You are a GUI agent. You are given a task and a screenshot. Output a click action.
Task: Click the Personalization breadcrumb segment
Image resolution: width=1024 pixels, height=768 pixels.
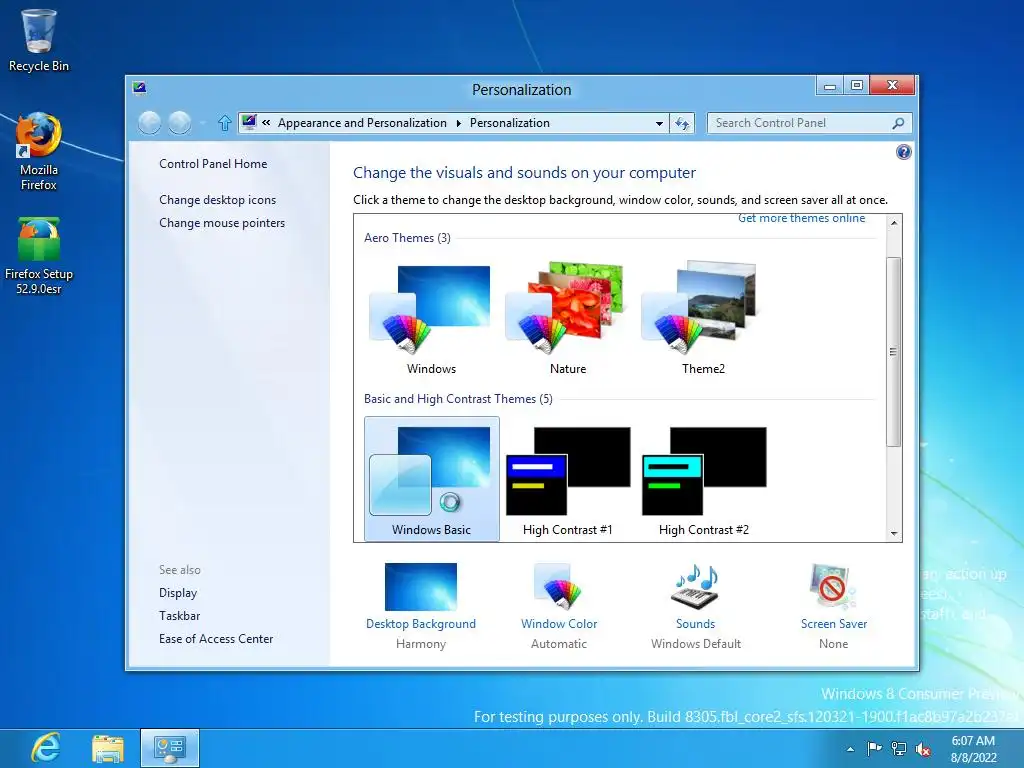(x=509, y=123)
